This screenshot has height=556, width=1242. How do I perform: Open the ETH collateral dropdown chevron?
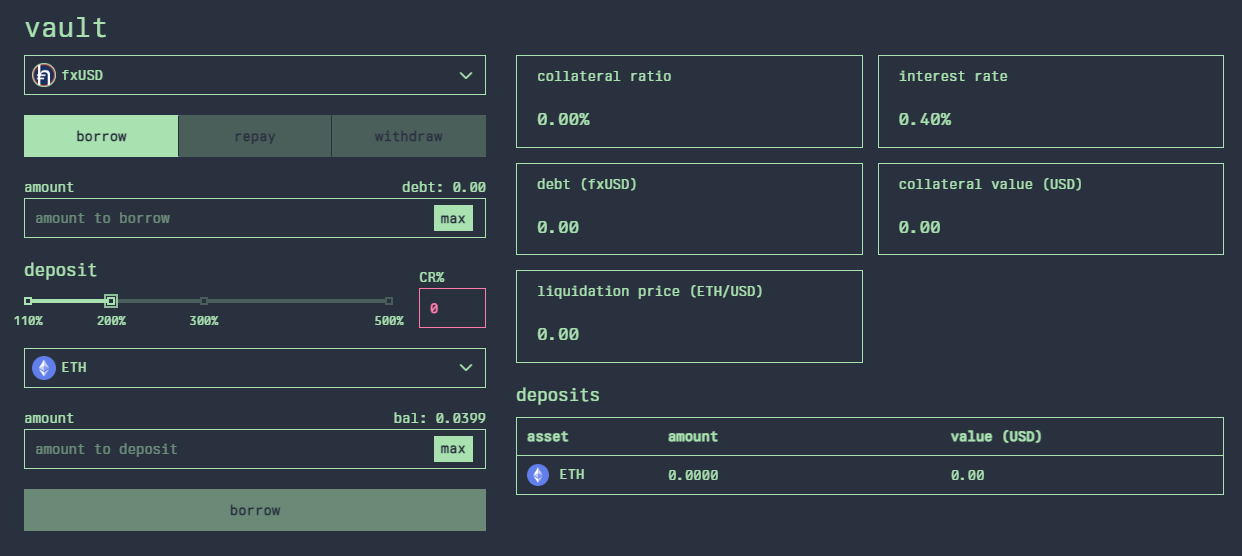pyautogui.click(x=465, y=368)
